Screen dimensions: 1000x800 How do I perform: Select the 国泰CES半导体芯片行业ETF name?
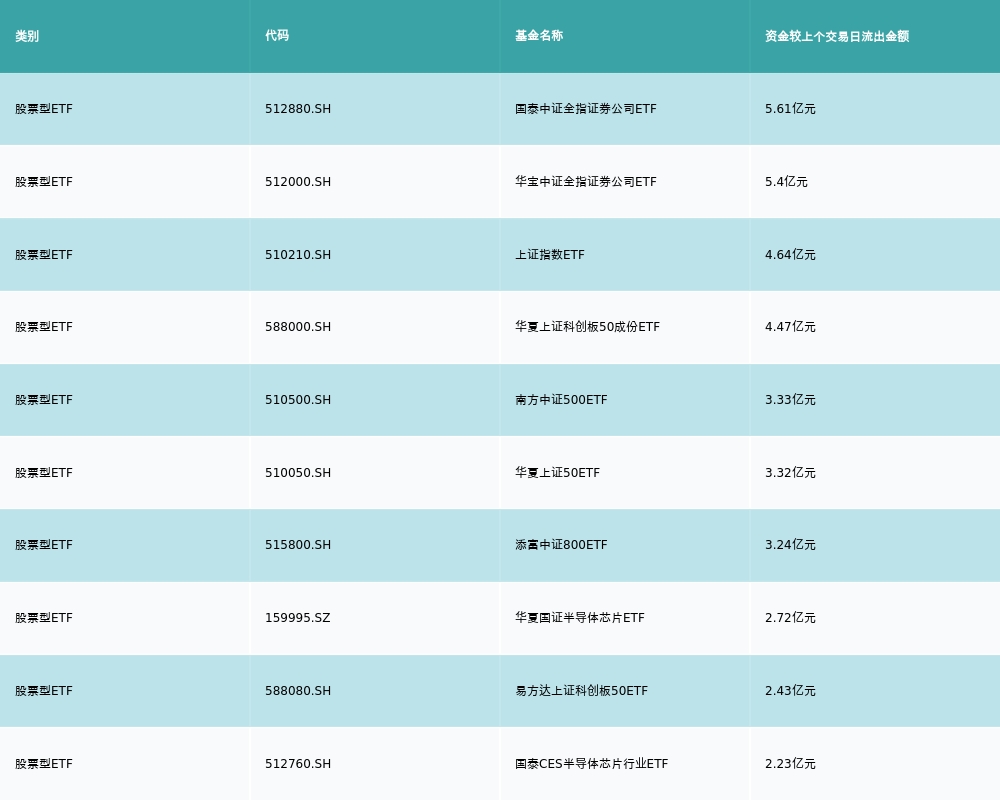coord(591,764)
